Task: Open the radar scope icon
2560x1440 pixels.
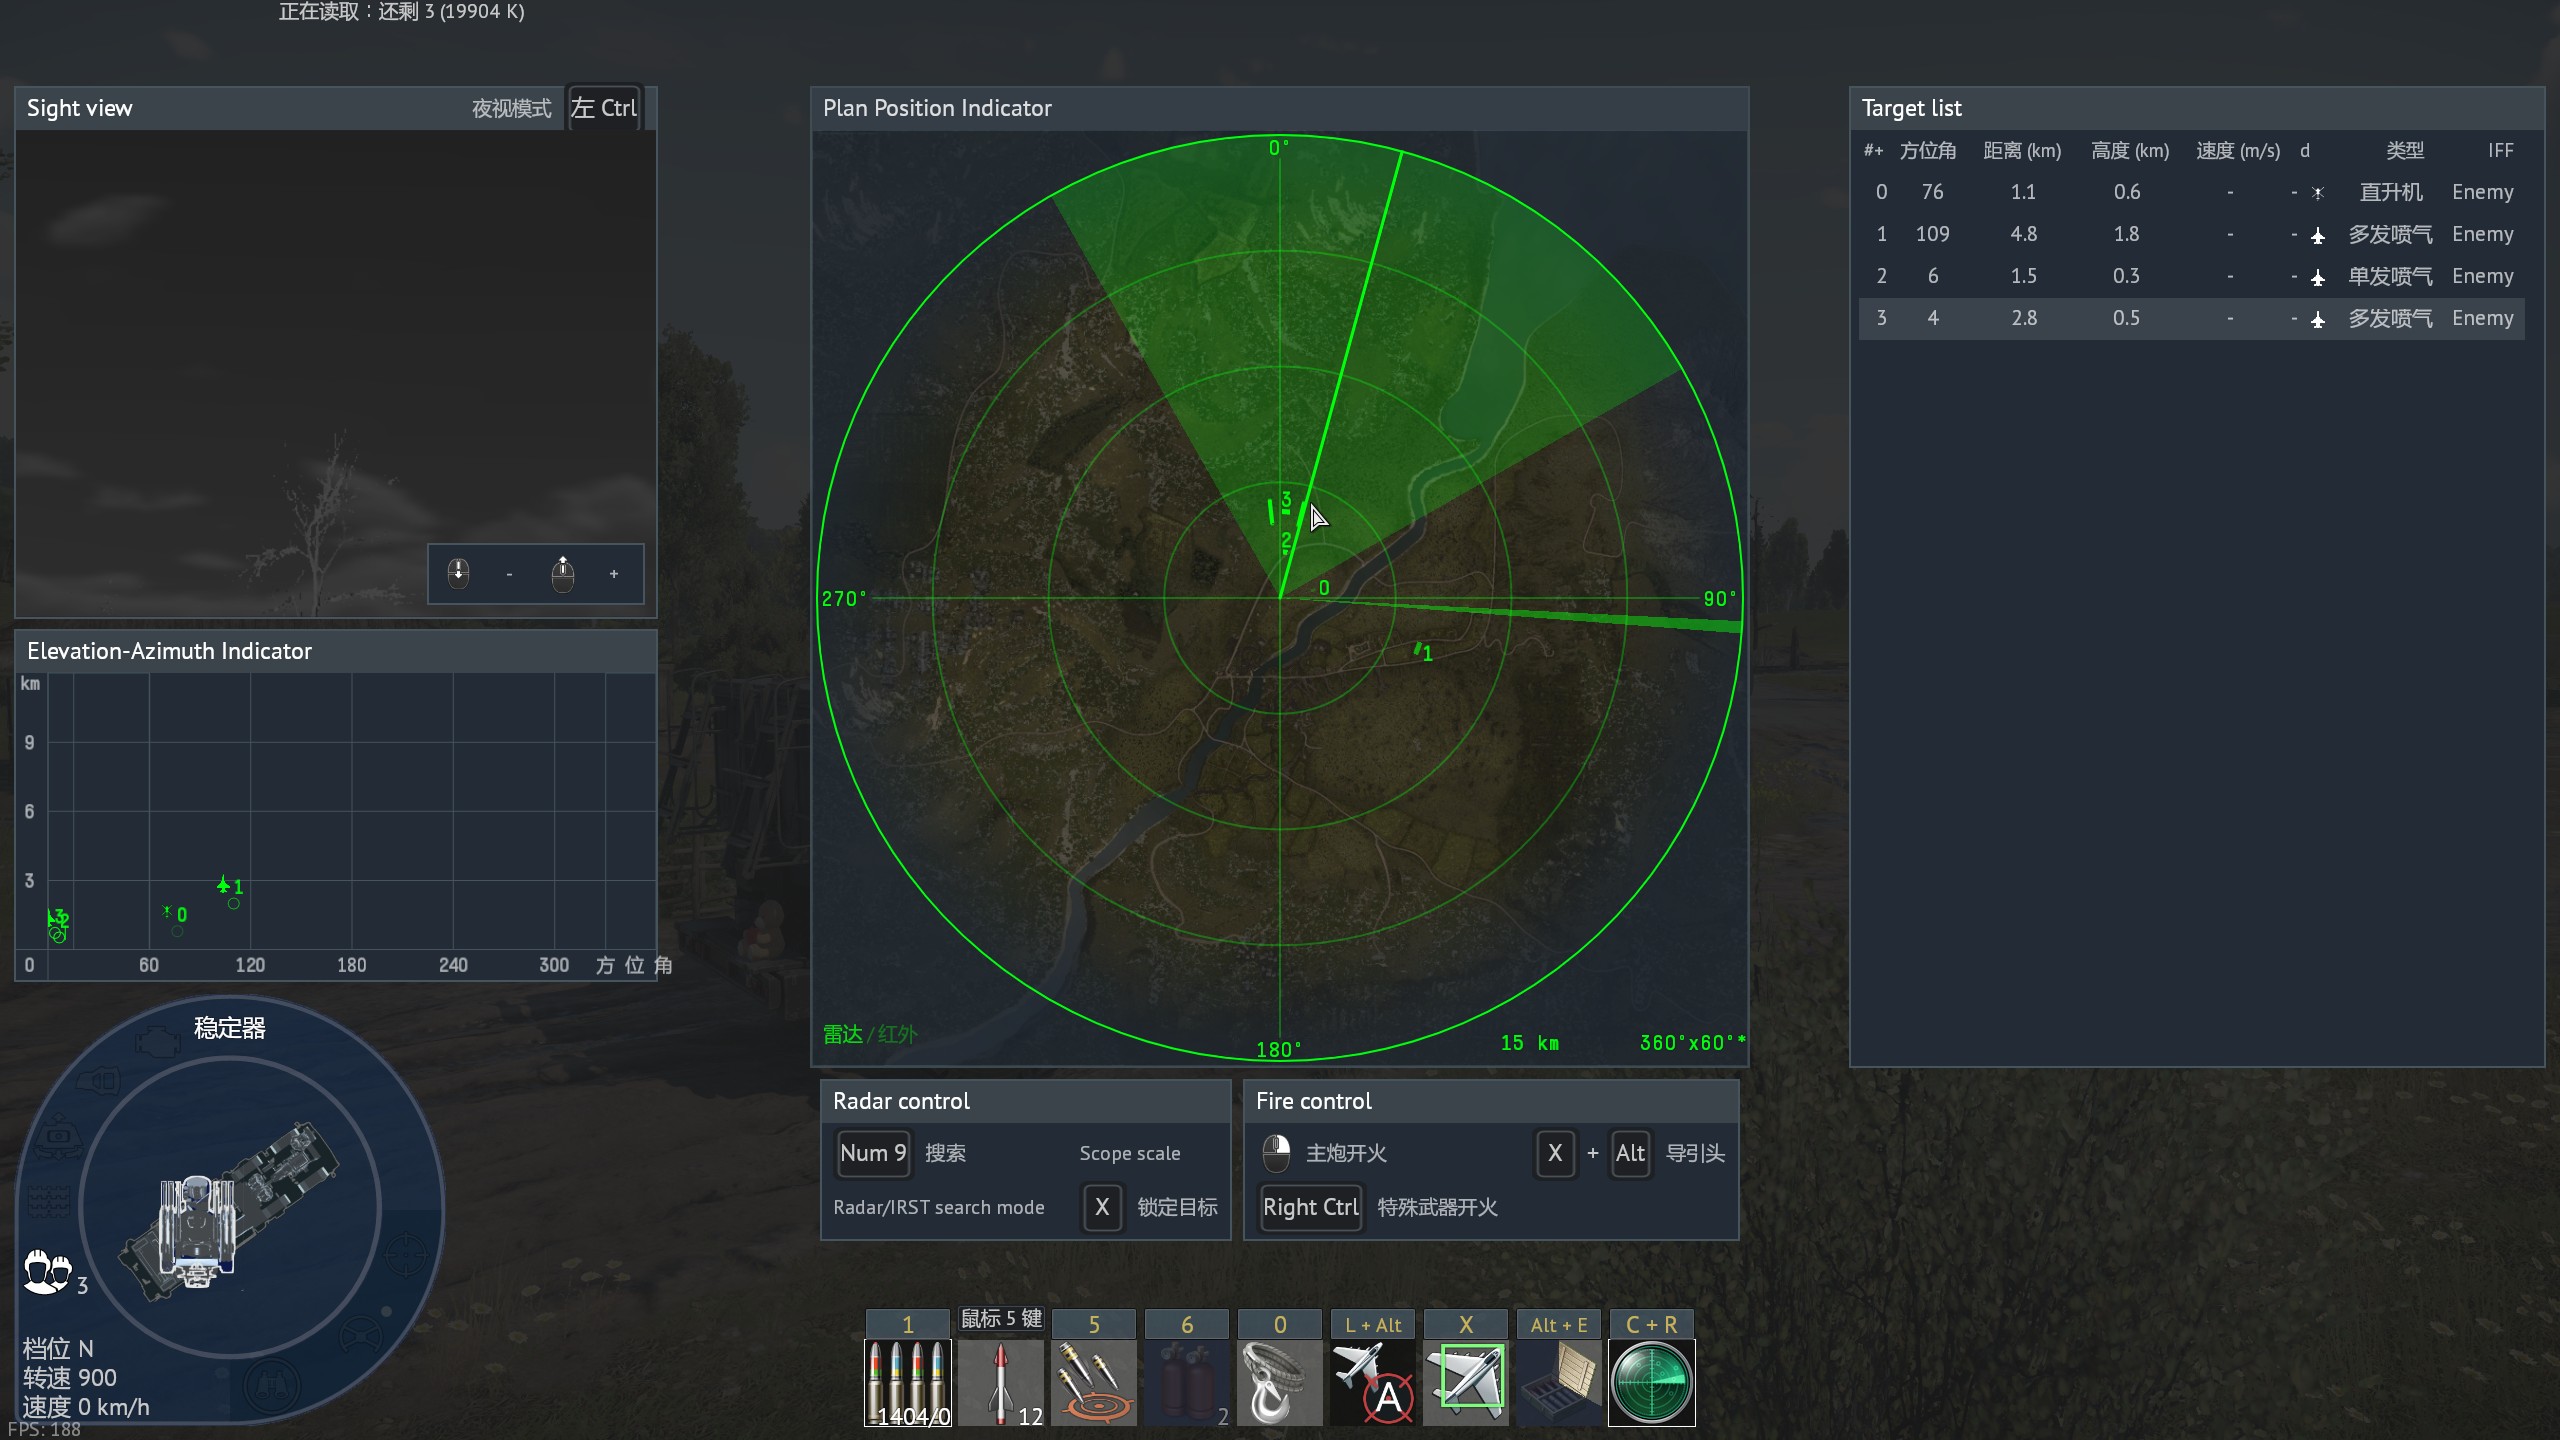Action: point(1651,1382)
